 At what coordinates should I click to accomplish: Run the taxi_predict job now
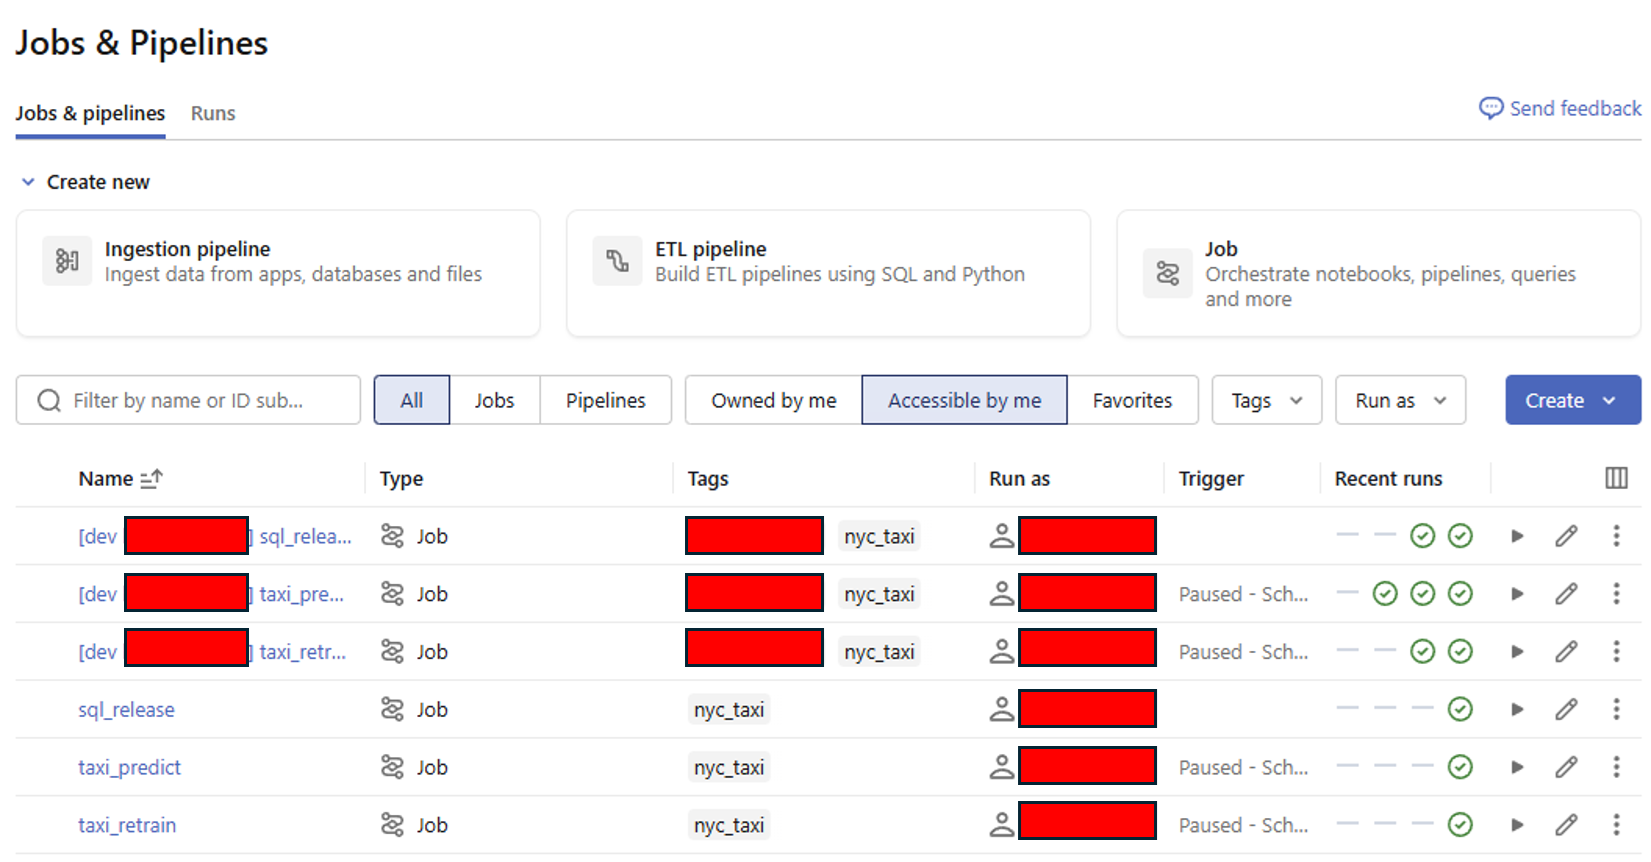[x=1517, y=768]
